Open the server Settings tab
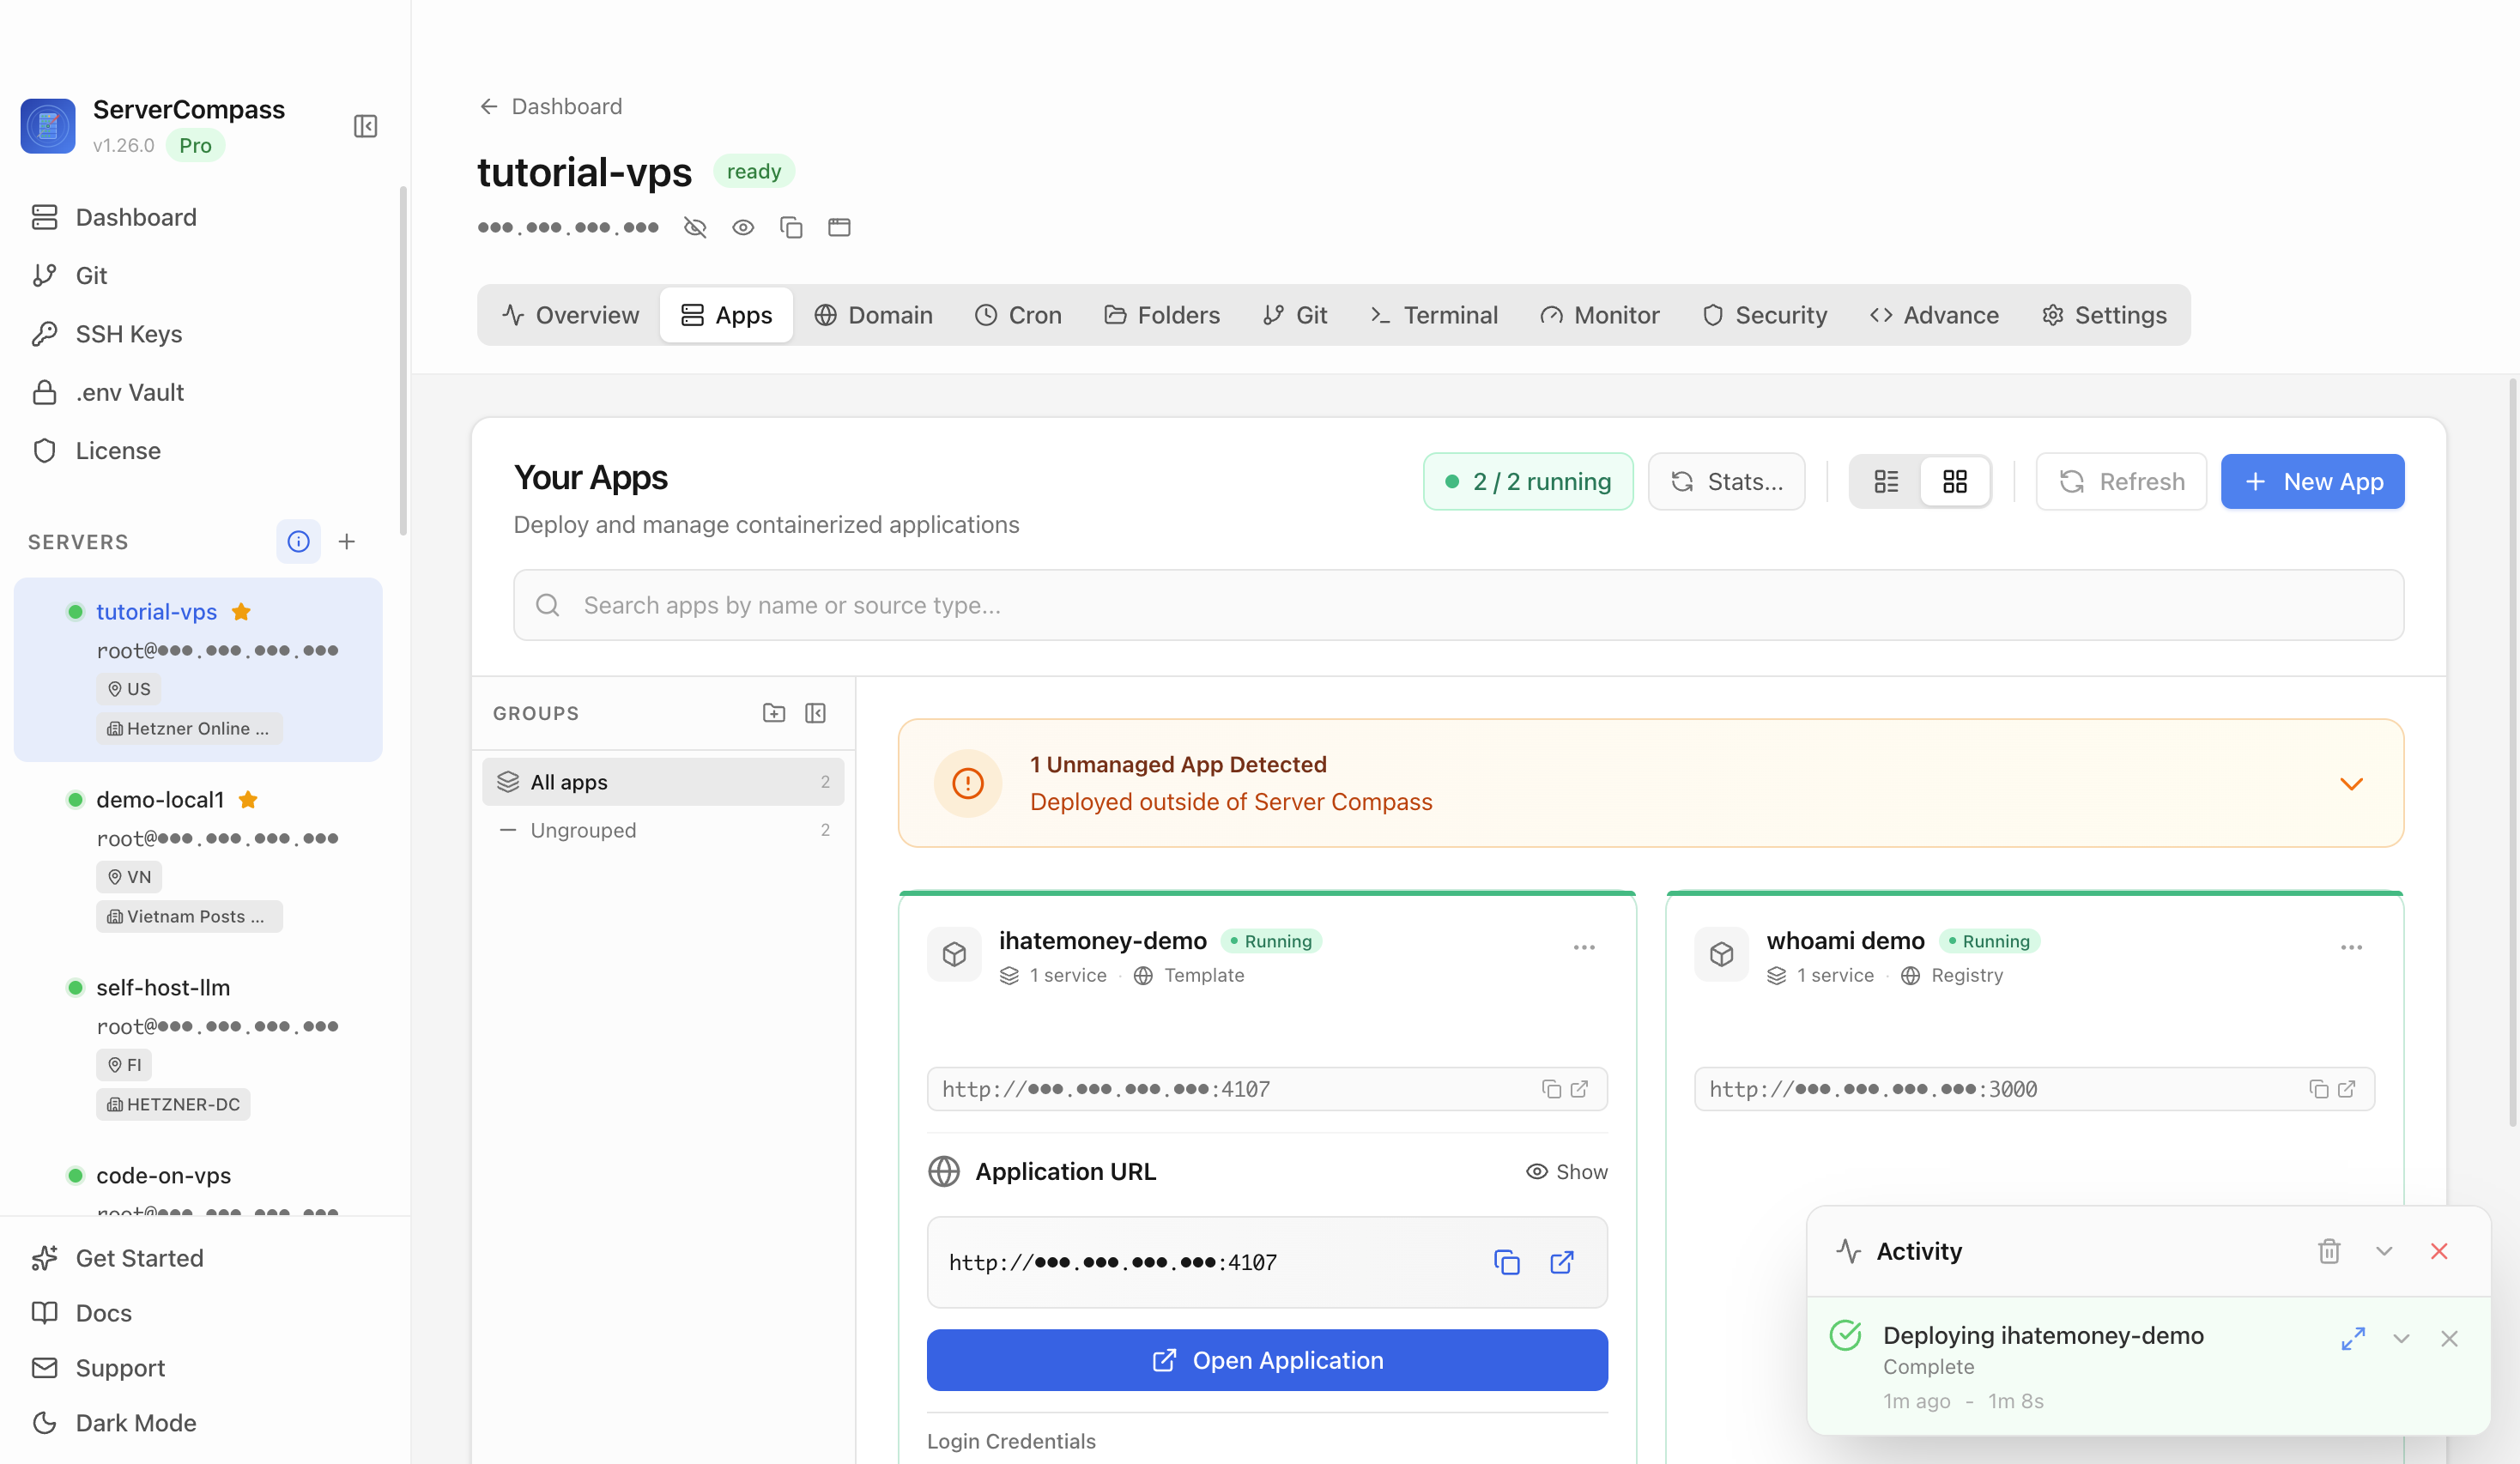 (x=2104, y=315)
